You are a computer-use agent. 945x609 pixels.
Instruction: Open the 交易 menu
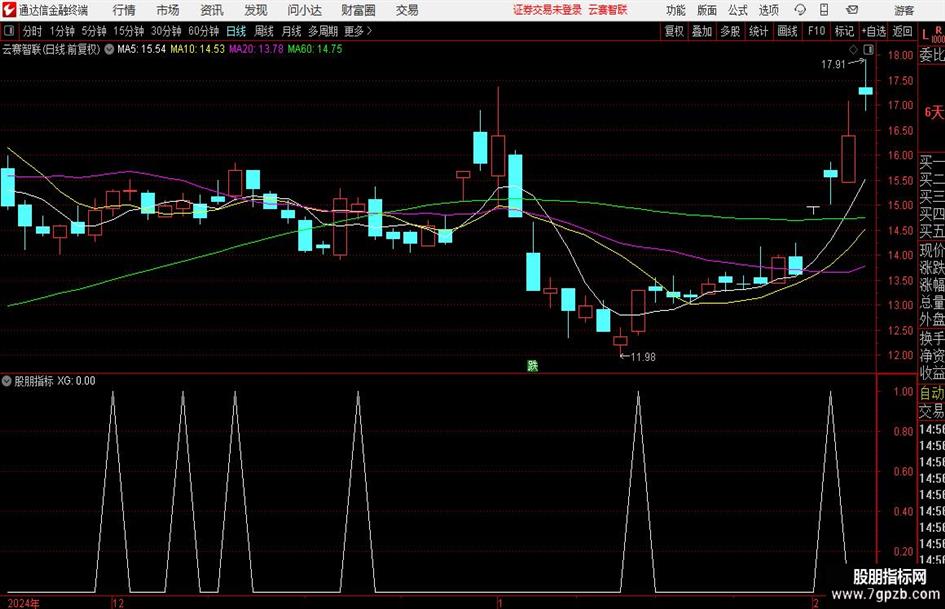(x=407, y=10)
